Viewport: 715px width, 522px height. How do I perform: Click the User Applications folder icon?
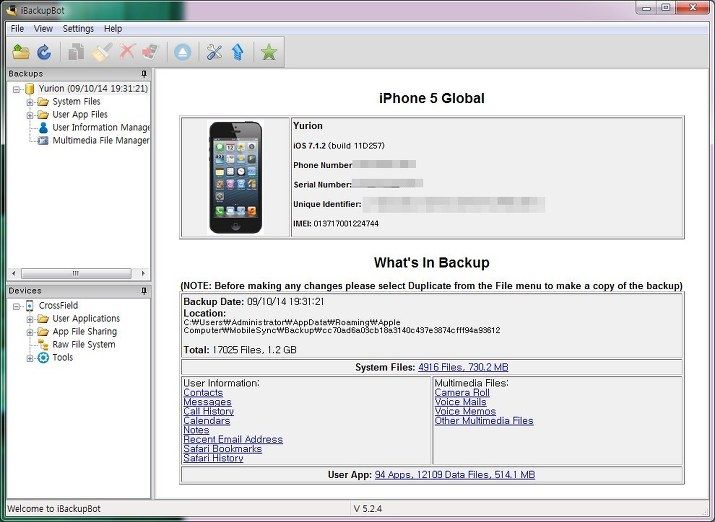[43, 318]
